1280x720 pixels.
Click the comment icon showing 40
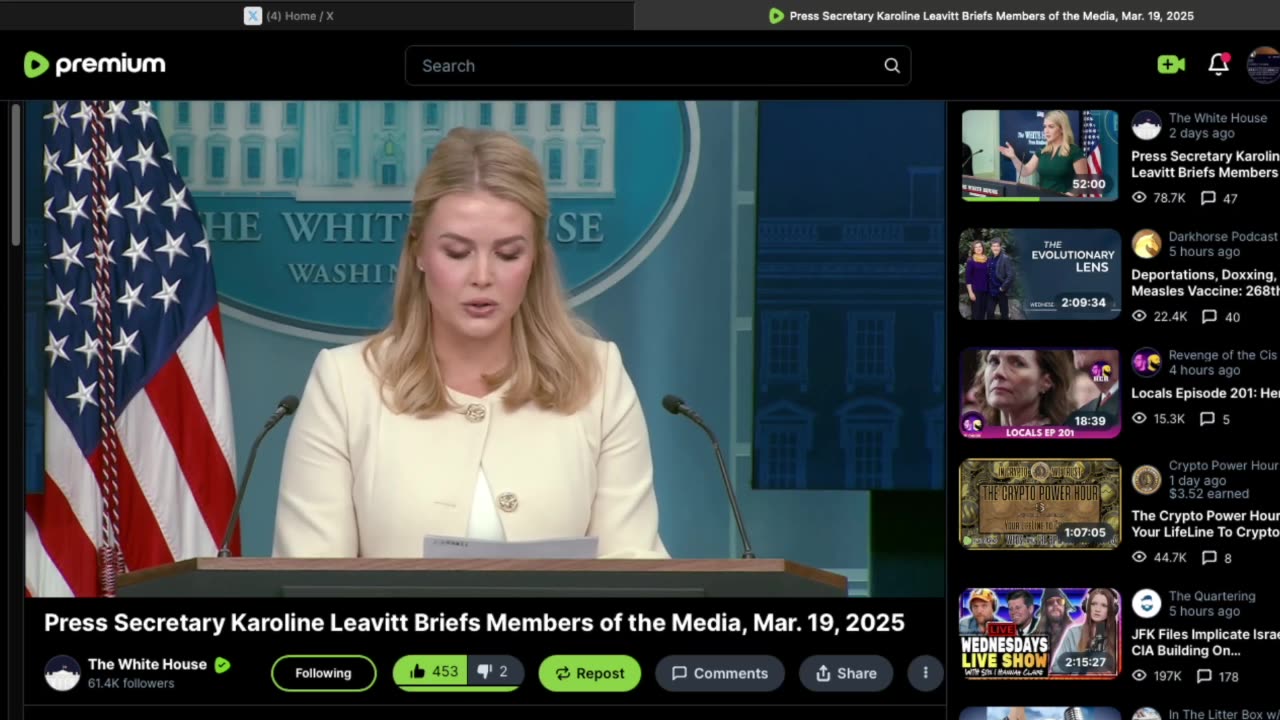click(x=1209, y=317)
